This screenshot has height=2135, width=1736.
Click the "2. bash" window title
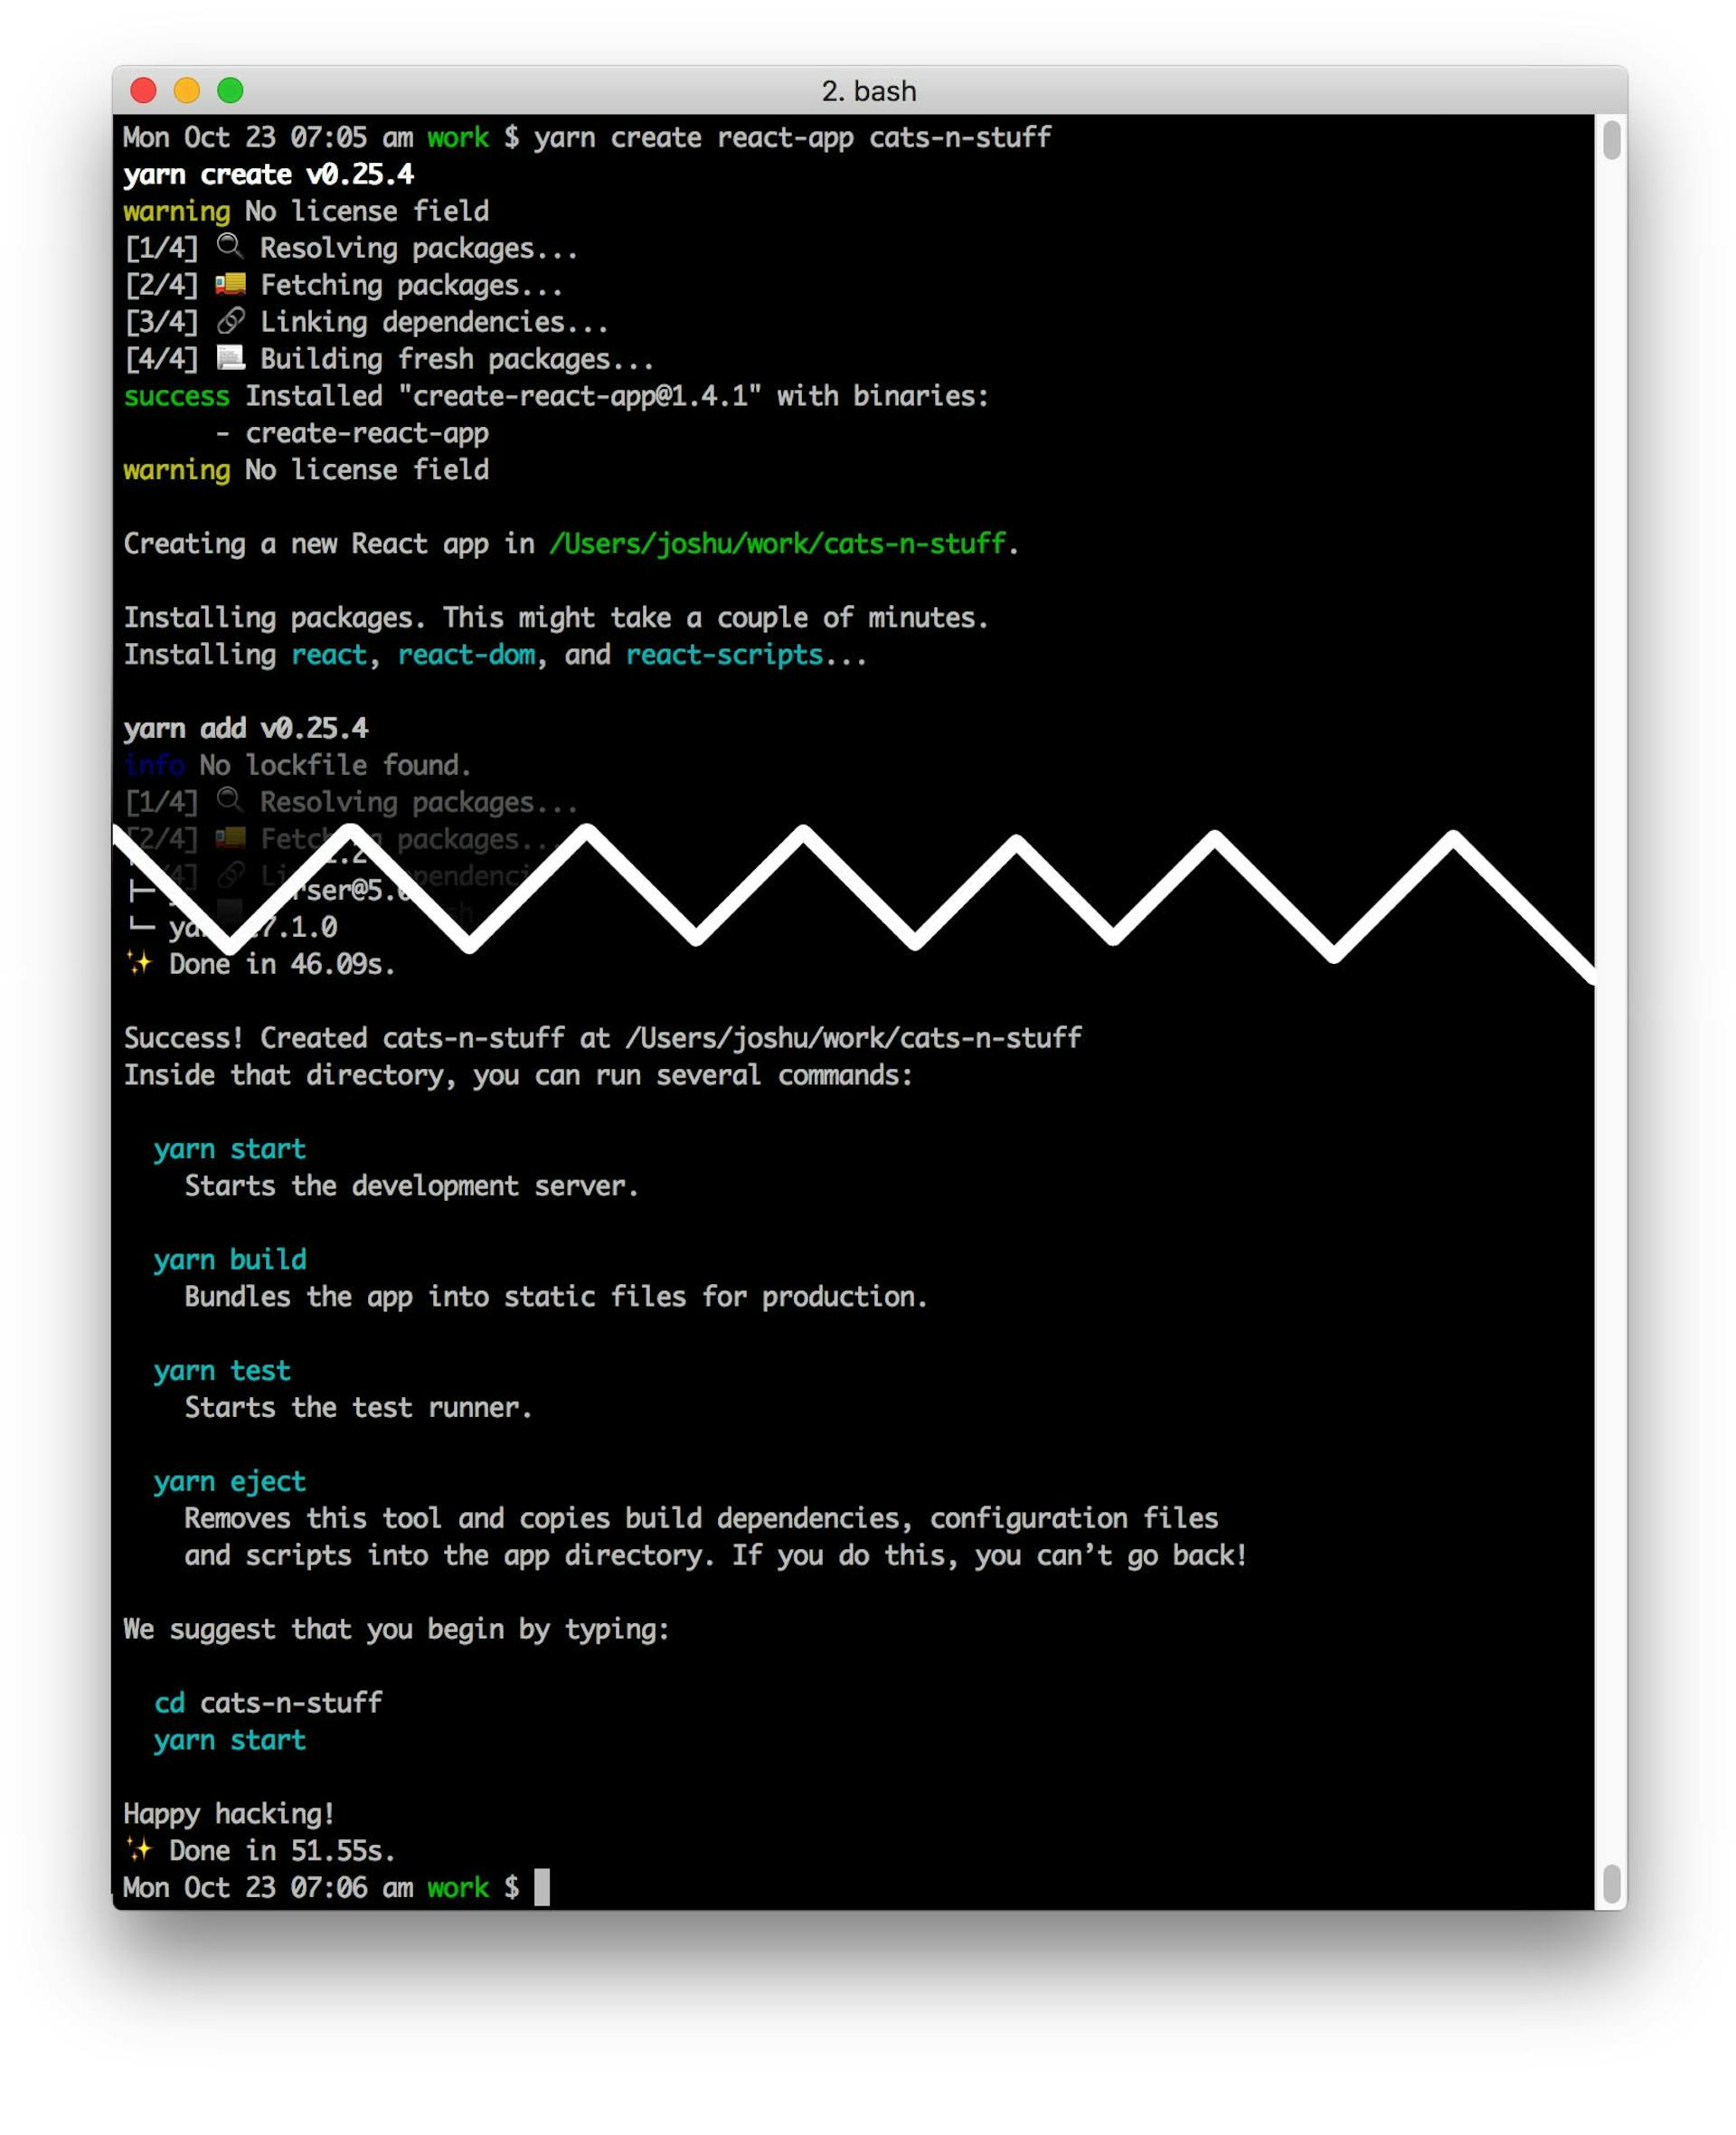(868, 91)
